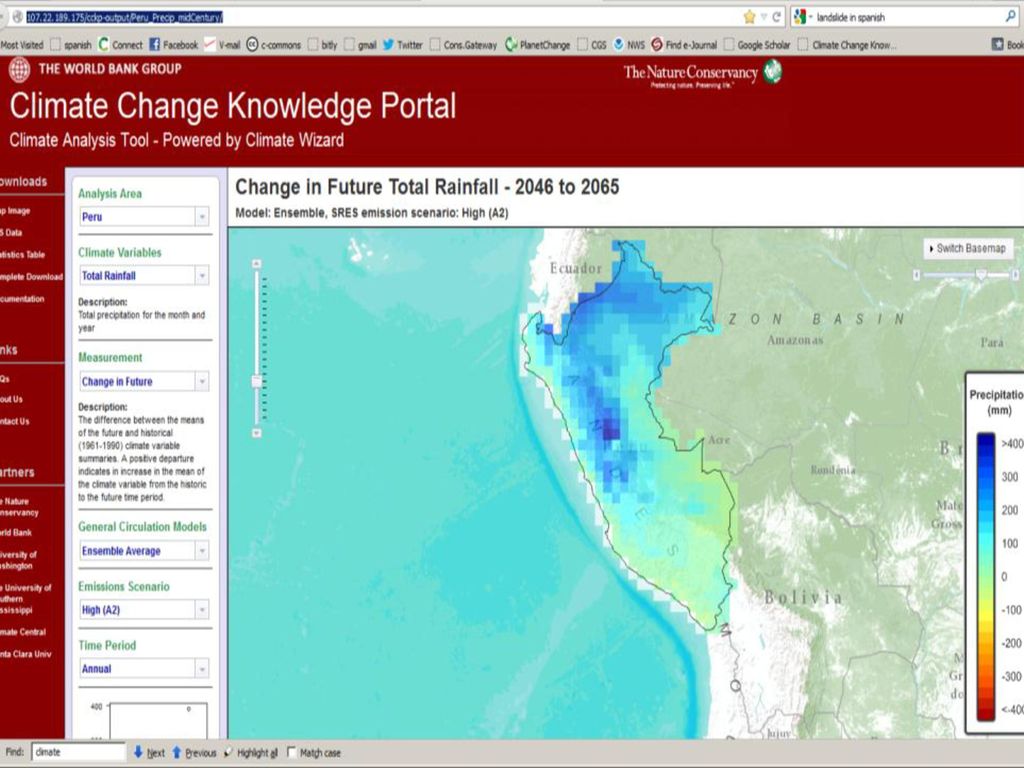This screenshot has width=1024, height=768.
Task: Open the V-mail bookmark
Action: point(222,44)
